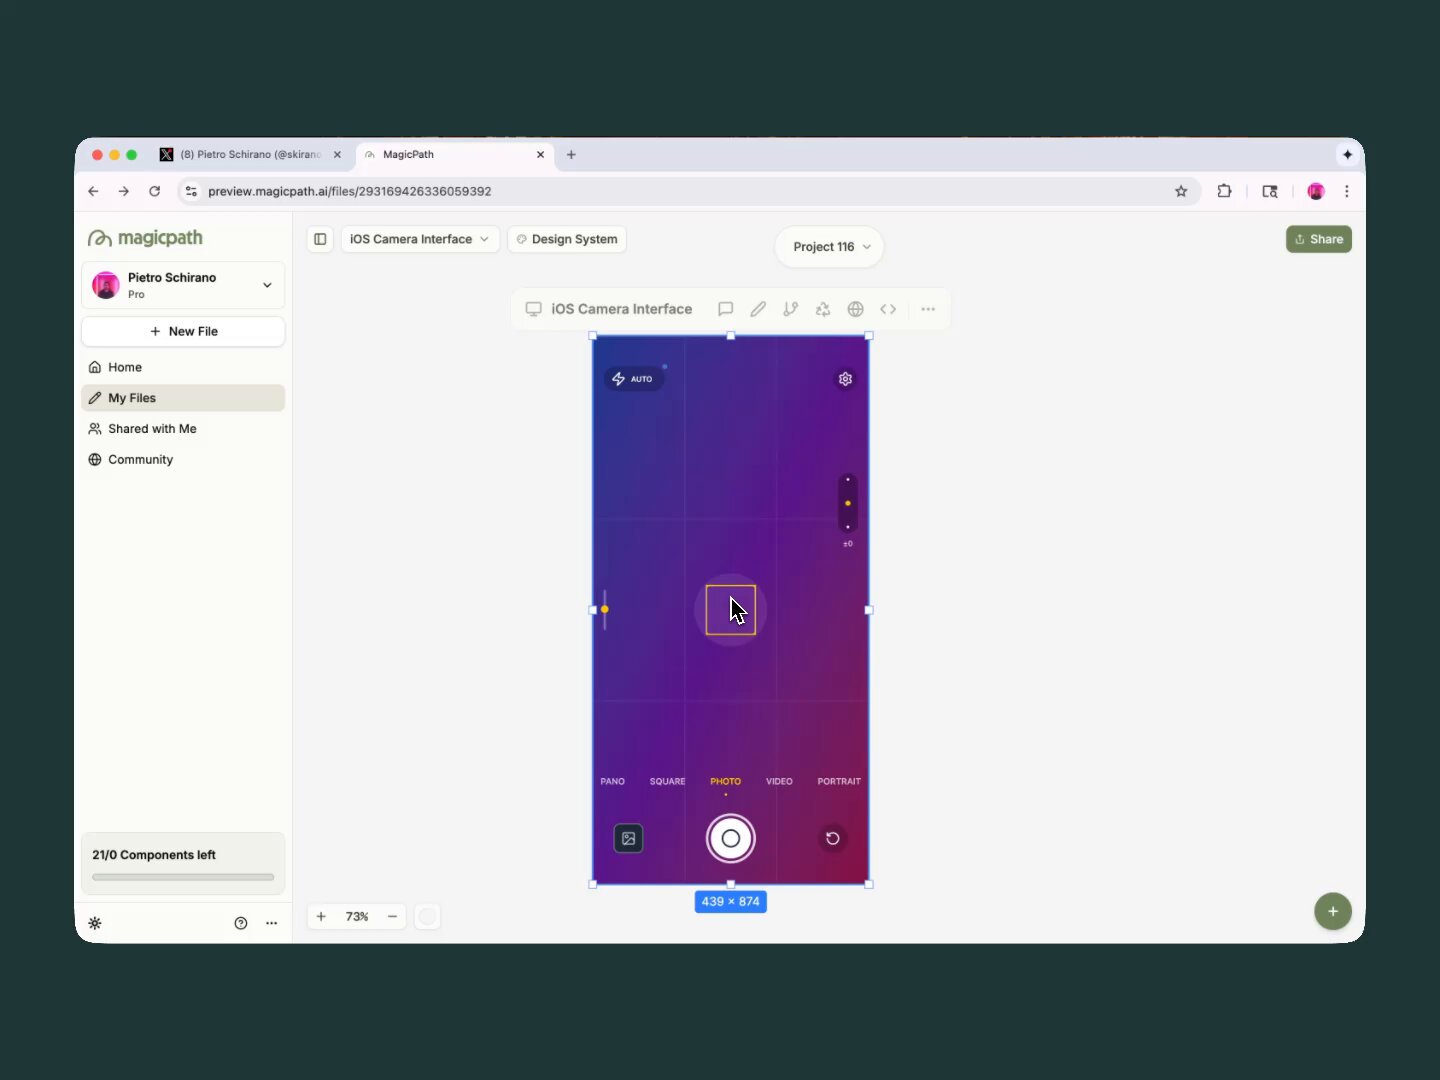Toggle the AUTO flash button in camera design
This screenshot has width=1440, height=1080.
pyautogui.click(x=632, y=379)
